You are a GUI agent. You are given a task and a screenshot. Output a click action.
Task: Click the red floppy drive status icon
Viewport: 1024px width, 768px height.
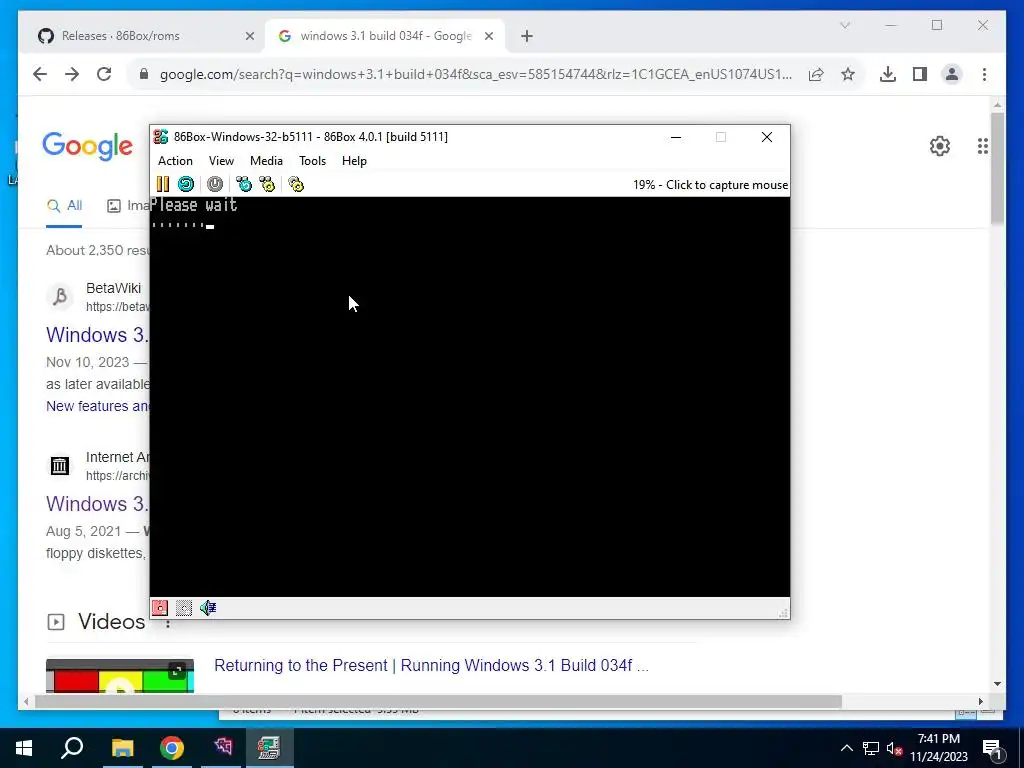160,608
